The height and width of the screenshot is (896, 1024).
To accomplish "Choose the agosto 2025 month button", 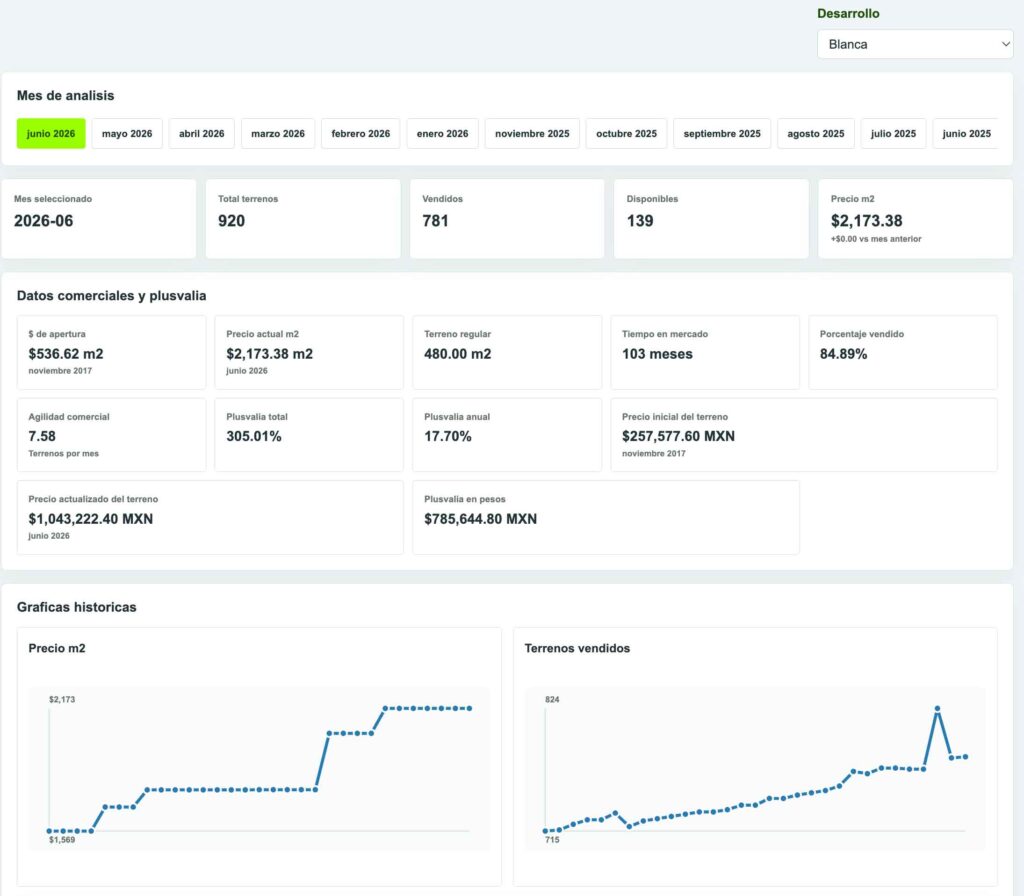I will pos(815,133).
